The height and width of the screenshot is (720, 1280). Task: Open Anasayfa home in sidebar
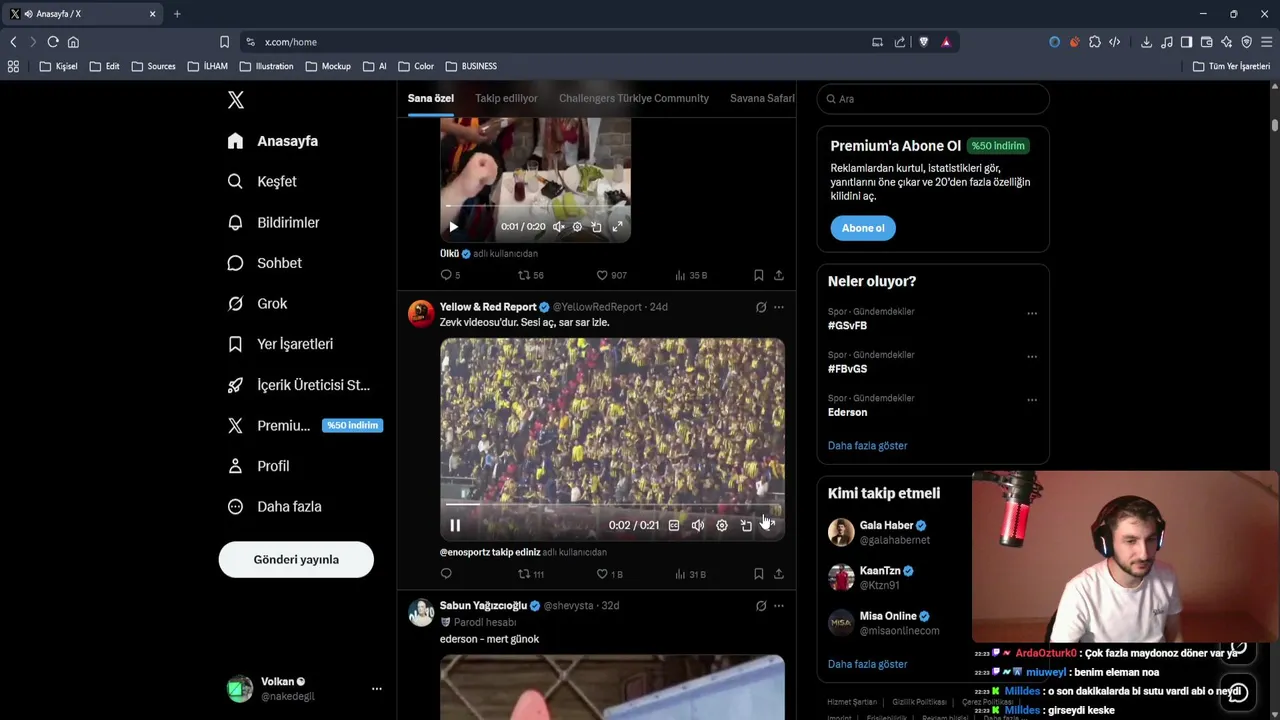273,141
